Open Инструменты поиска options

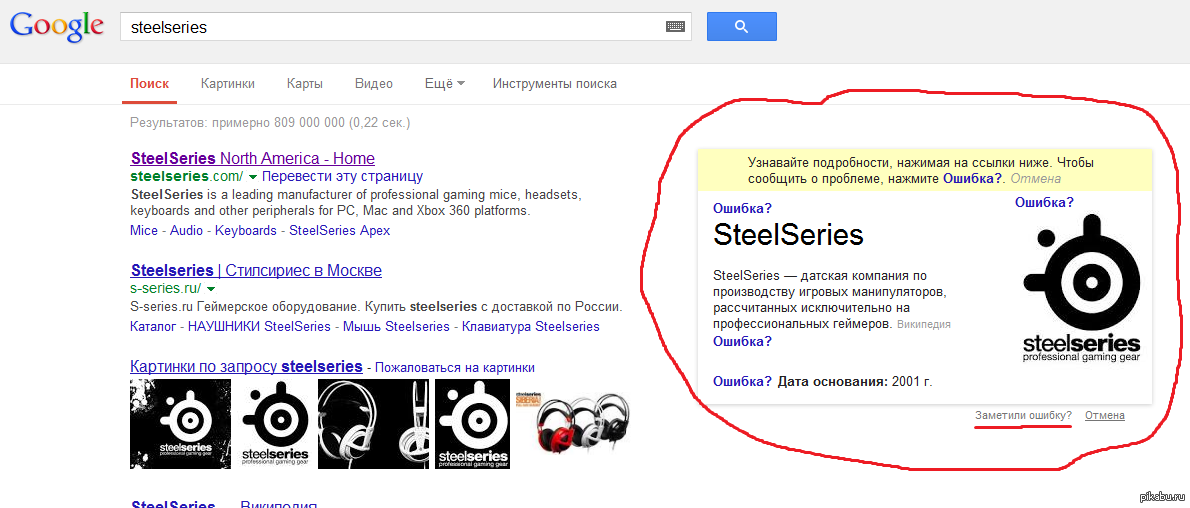click(x=554, y=84)
